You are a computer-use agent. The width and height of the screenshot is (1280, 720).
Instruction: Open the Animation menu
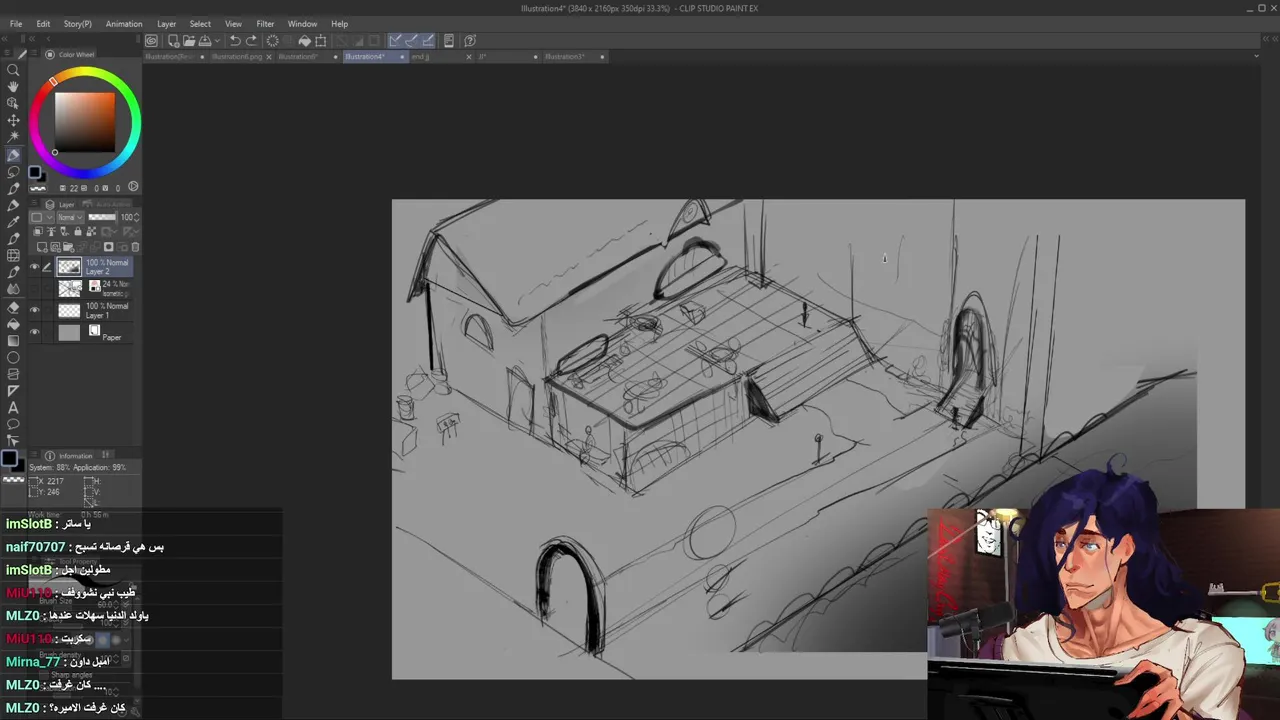pos(124,24)
